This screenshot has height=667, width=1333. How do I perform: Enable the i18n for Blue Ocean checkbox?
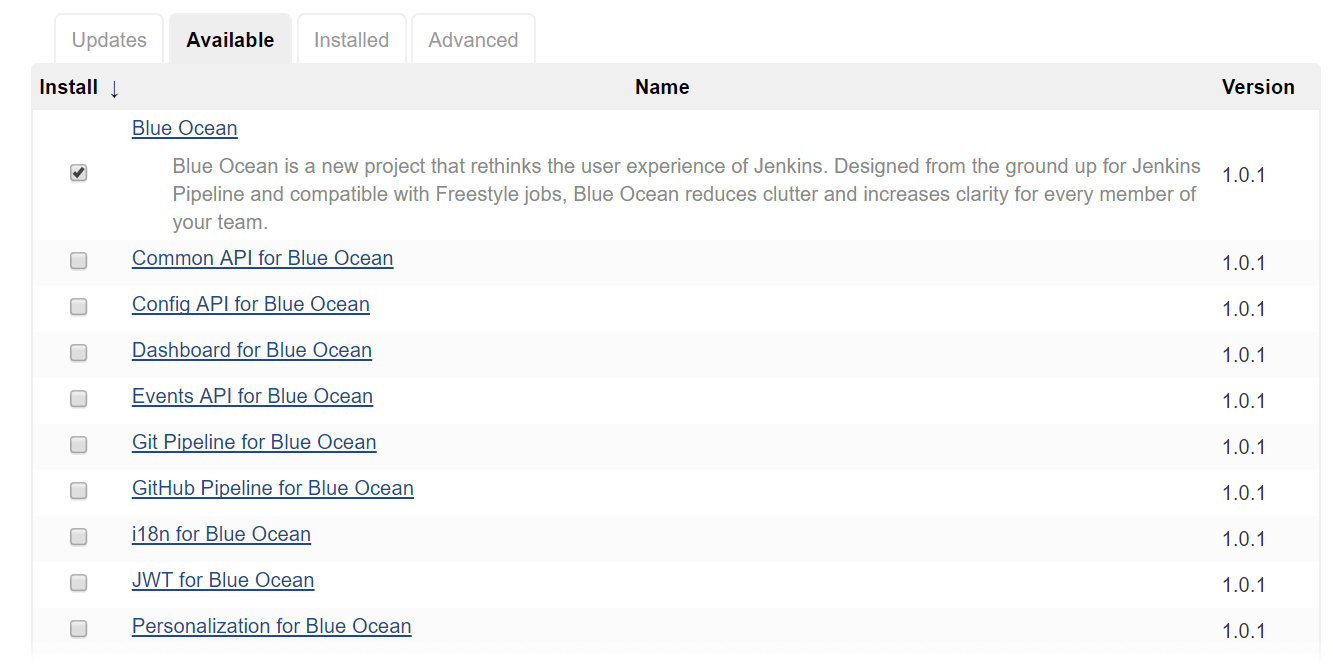pos(78,537)
